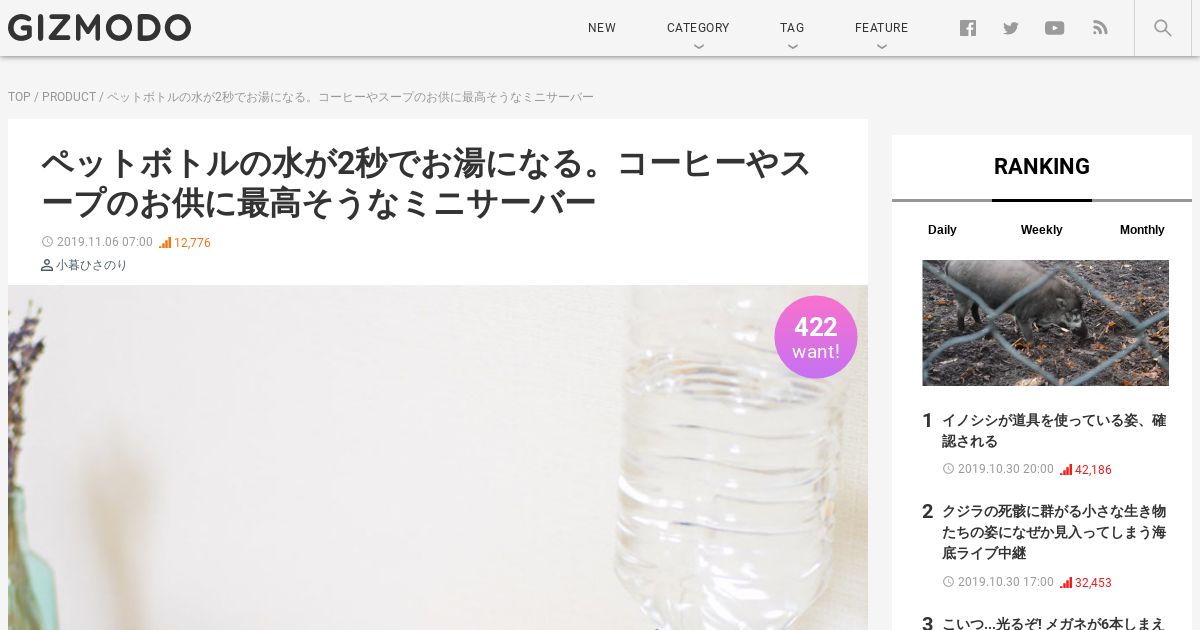Image resolution: width=1200 pixels, height=630 pixels.
Task: Open search with magnifier icon
Action: pos(1162,28)
